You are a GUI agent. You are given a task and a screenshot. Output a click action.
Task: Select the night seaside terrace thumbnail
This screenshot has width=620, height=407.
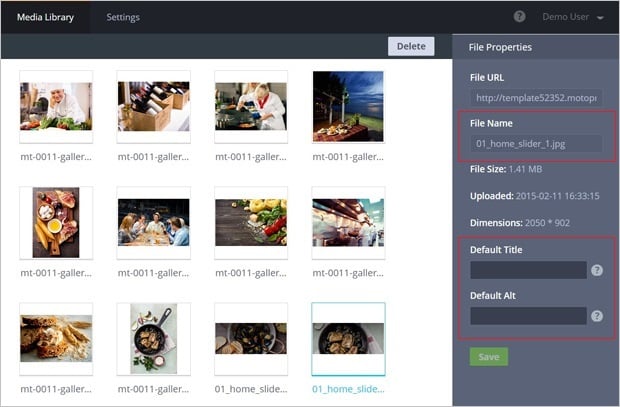click(x=348, y=106)
